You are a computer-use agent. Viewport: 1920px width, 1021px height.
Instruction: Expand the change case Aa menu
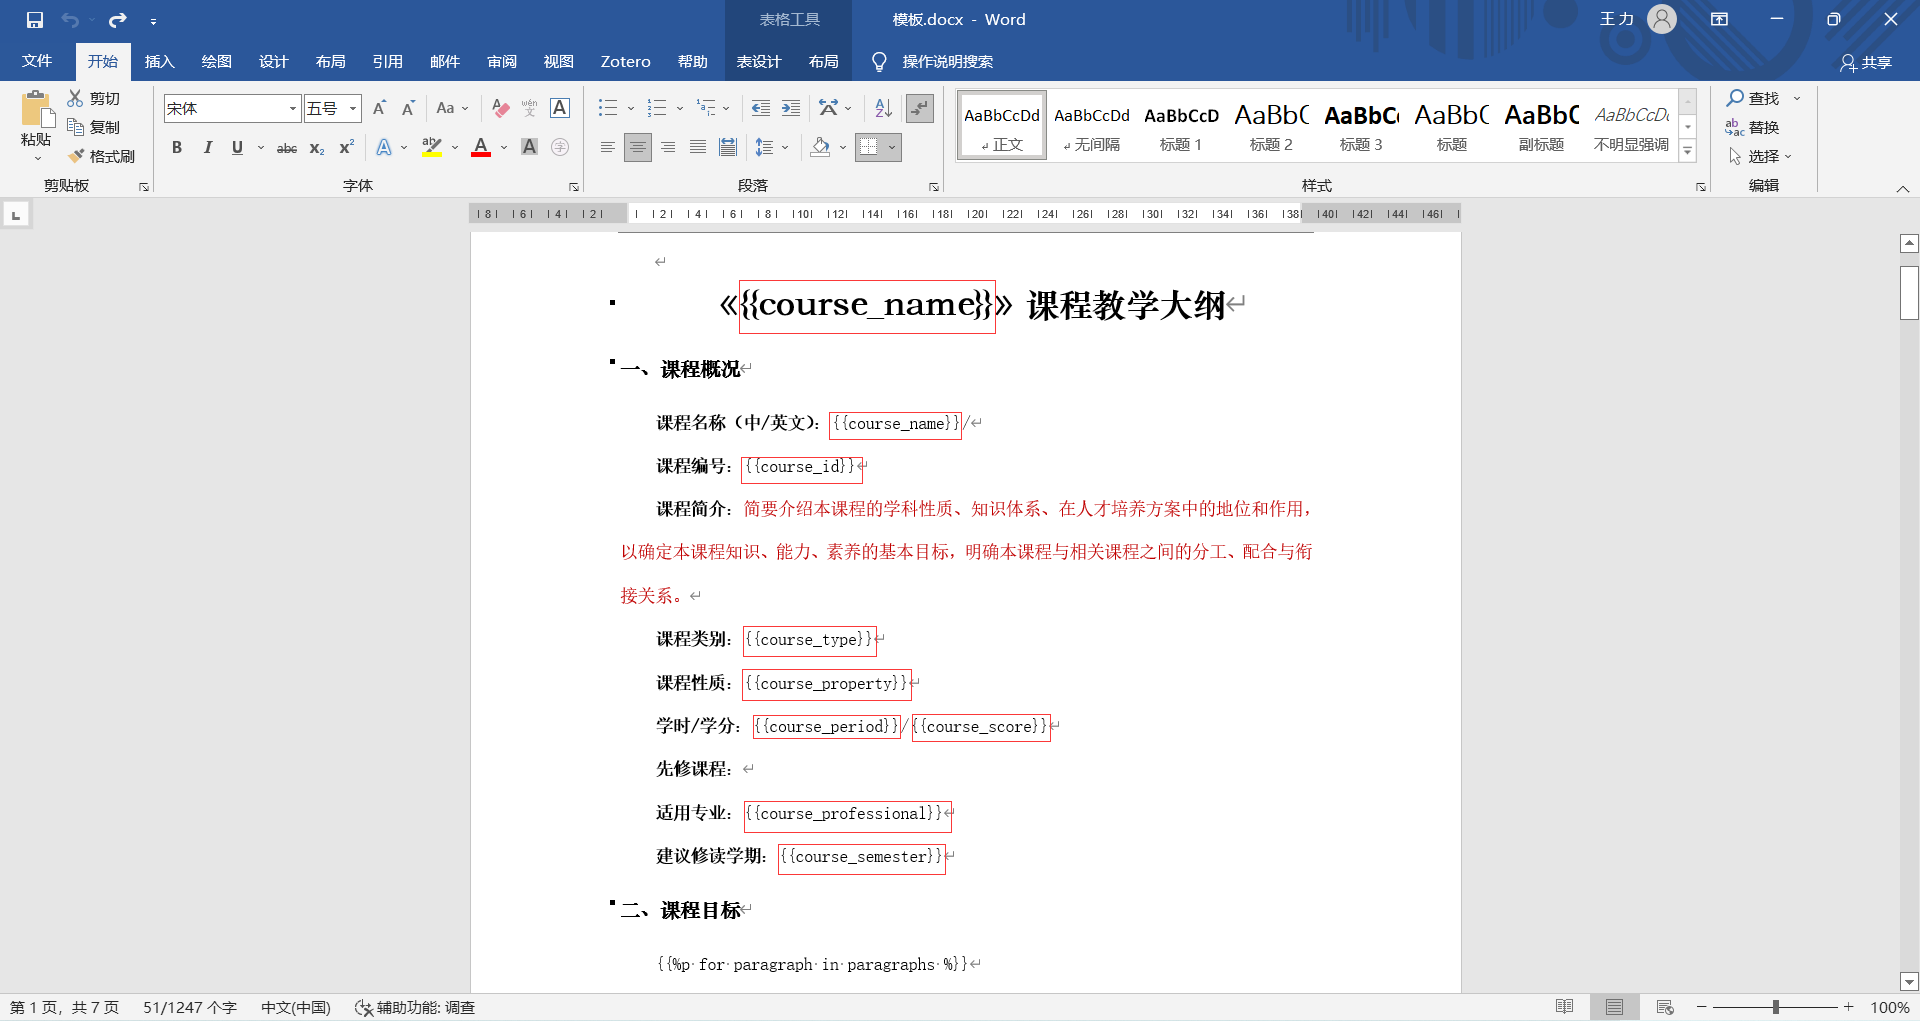(452, 108)
